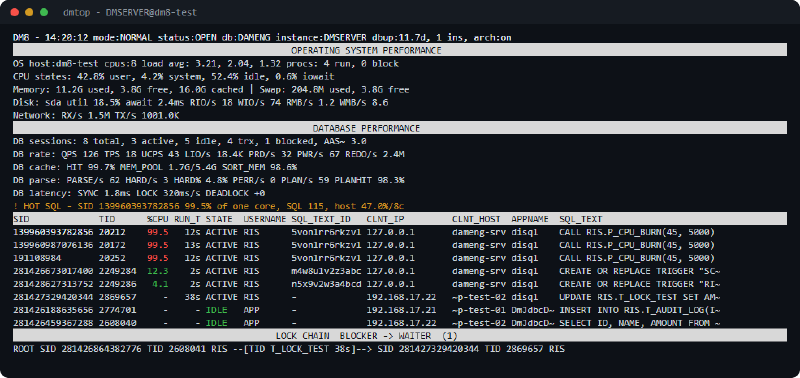Image resolution: width=800 pixels, height=378 pixels.
Task: Click the SQL_TEXT column header
Action: [581, 219]
